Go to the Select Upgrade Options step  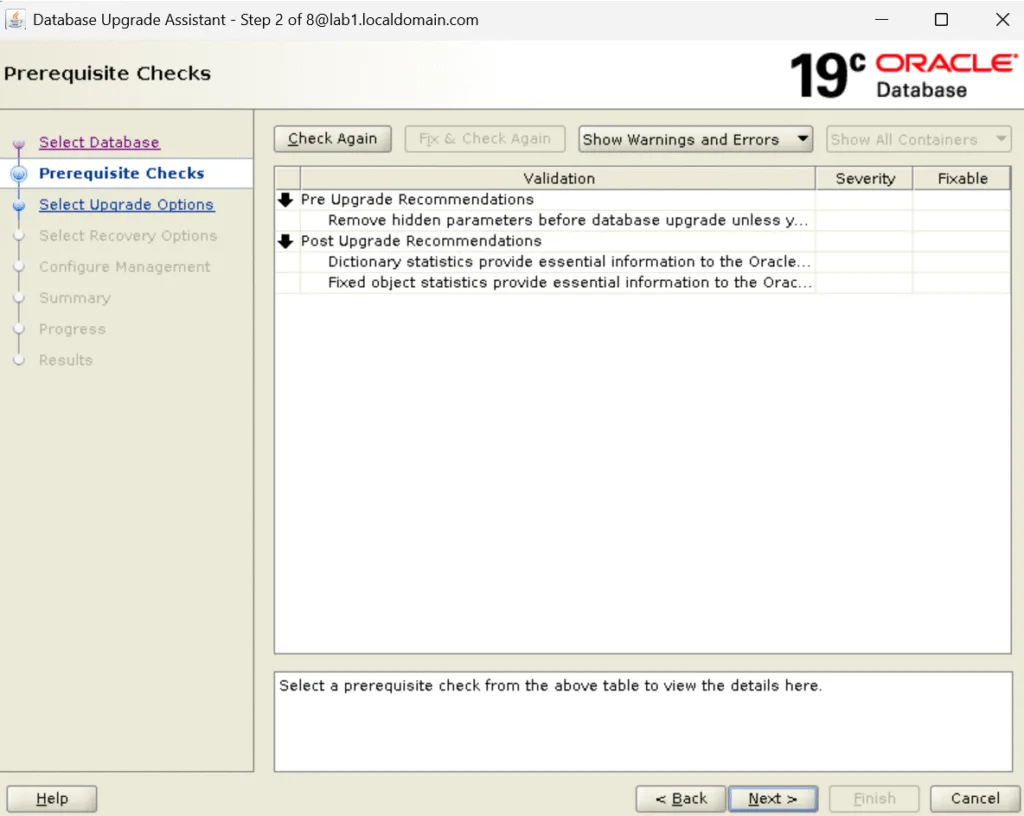[x=126, y=204]
